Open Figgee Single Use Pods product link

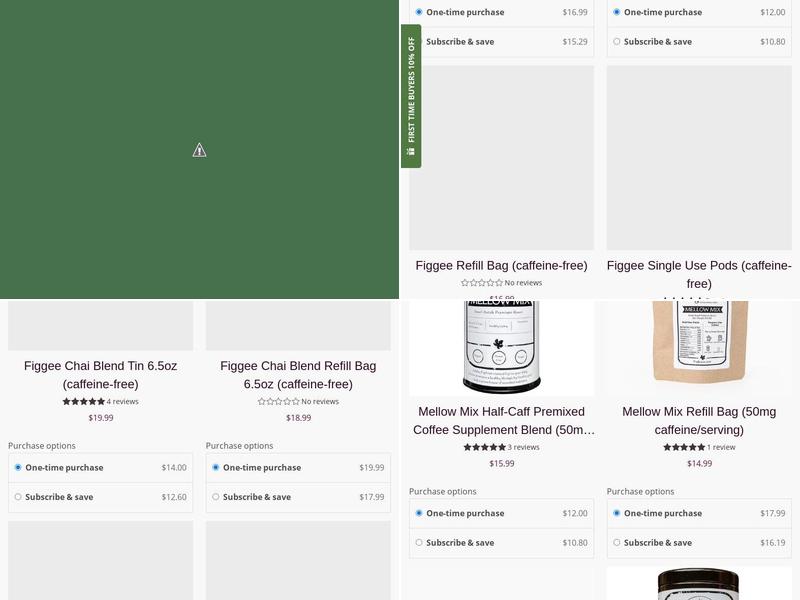point(699,274)
